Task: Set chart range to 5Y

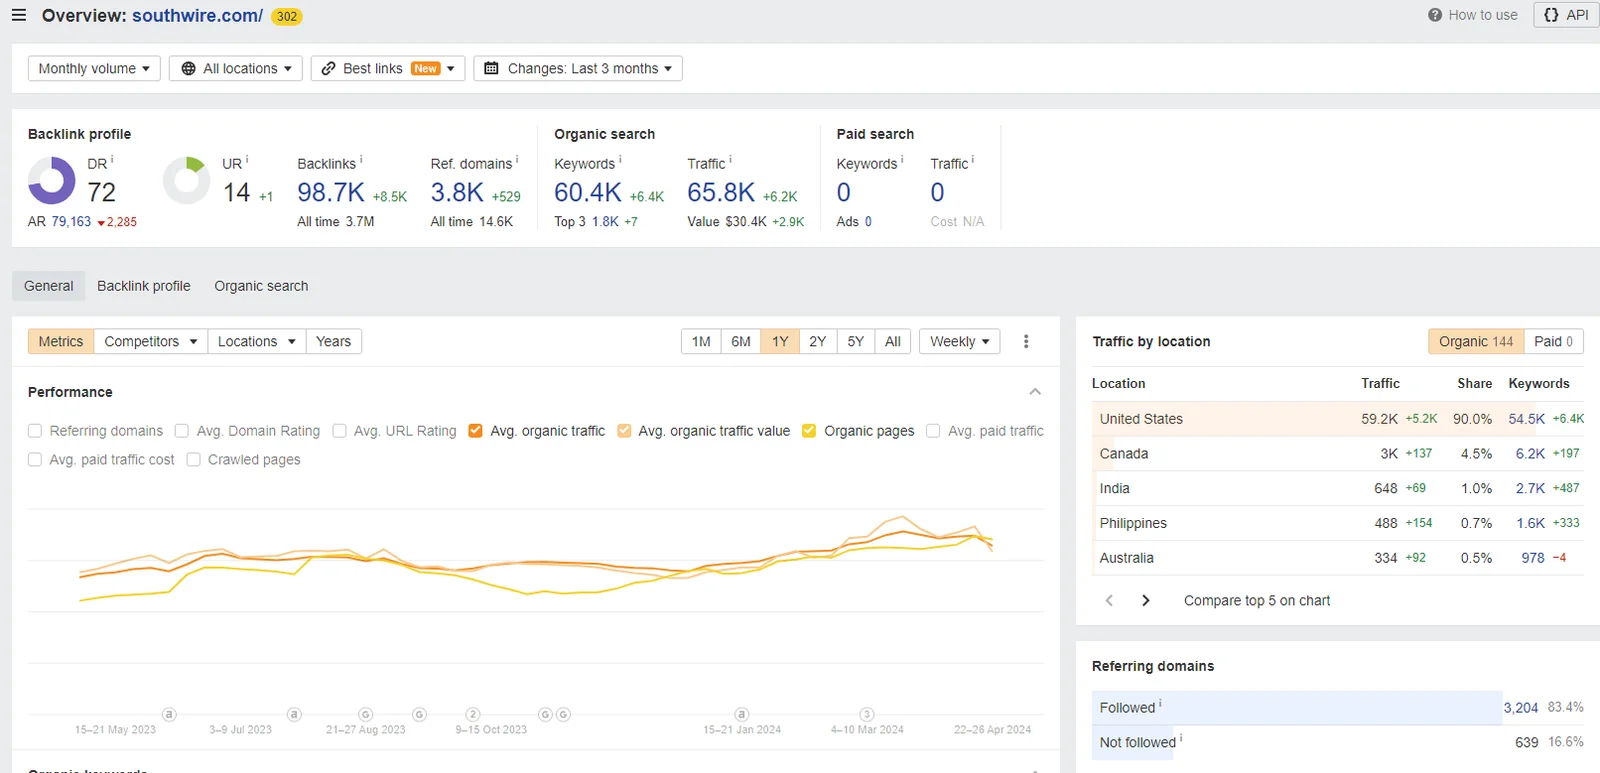Action: 856,342
